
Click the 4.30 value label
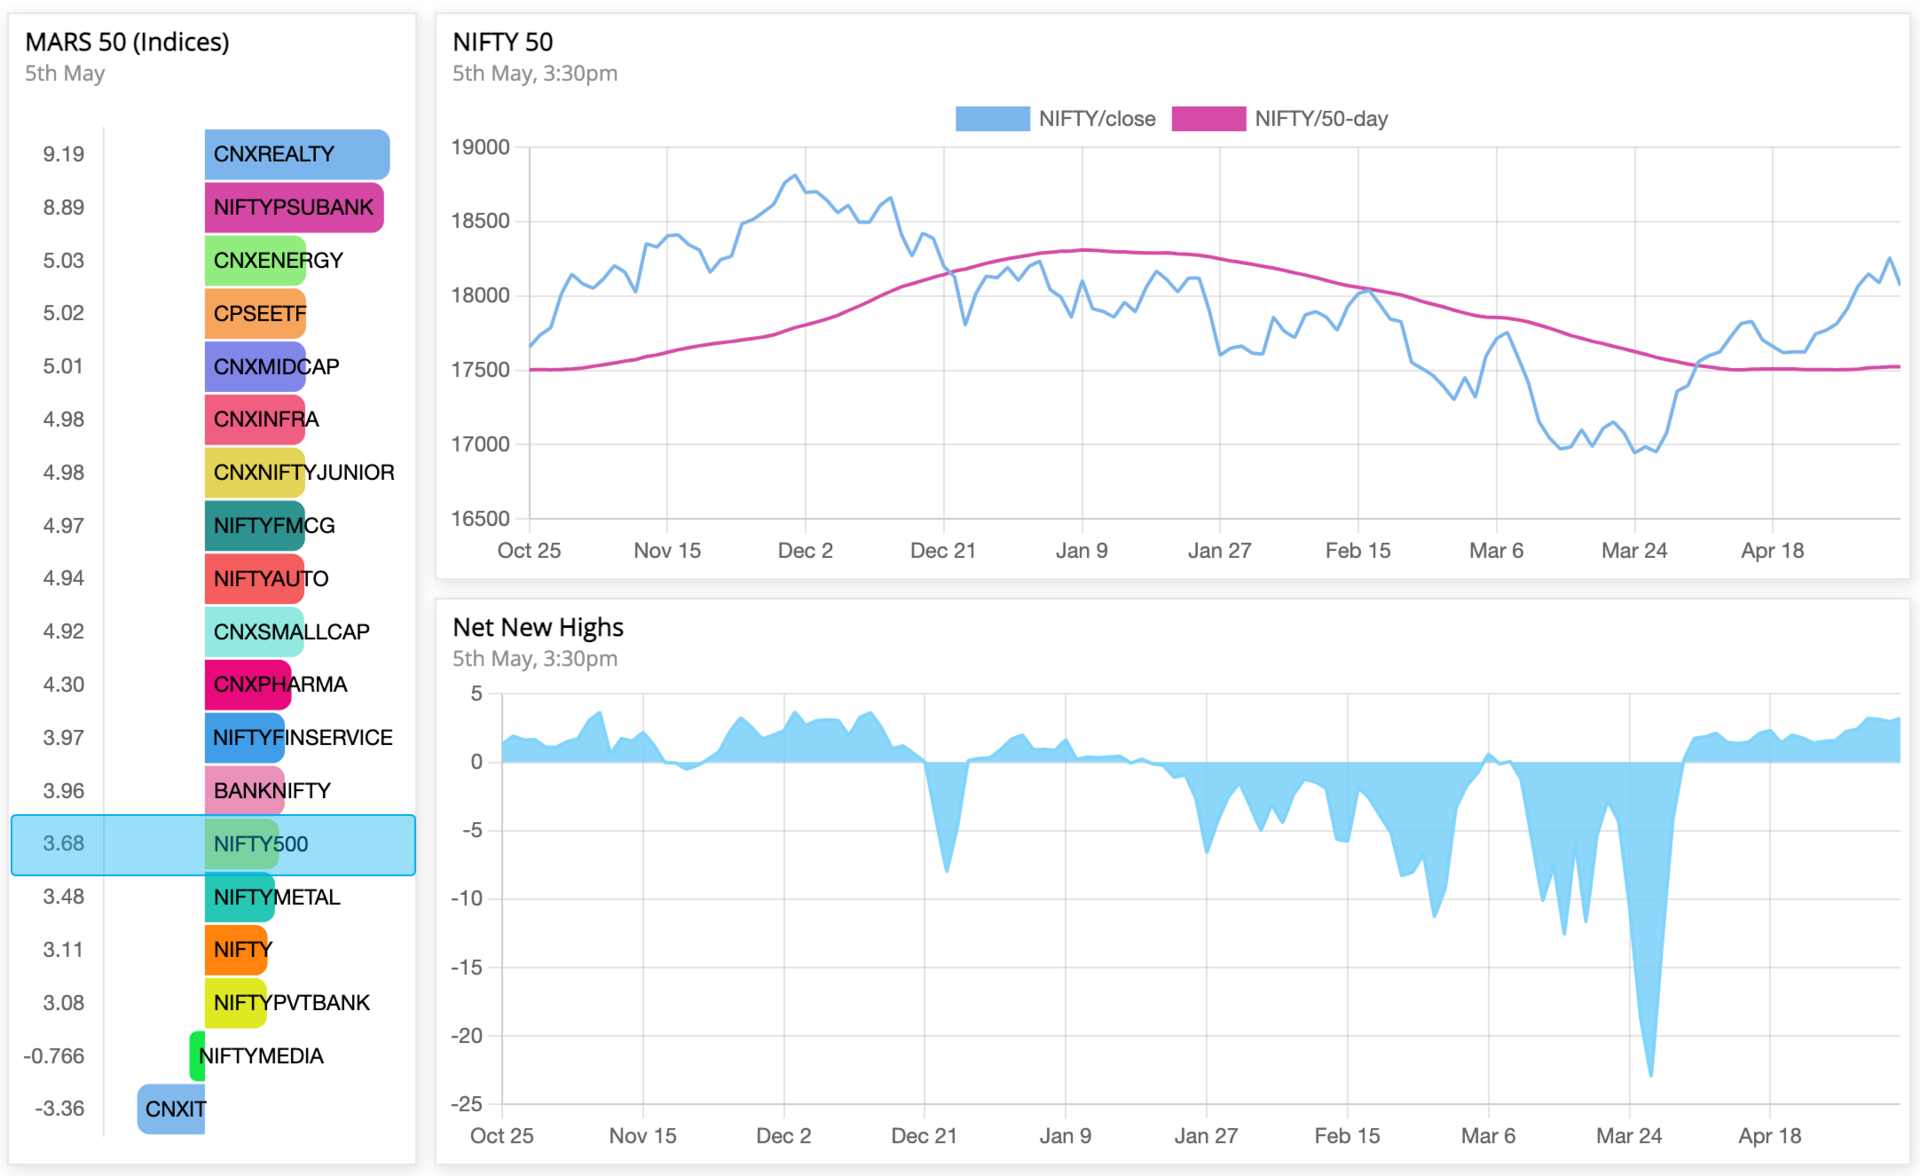(63, 684)
